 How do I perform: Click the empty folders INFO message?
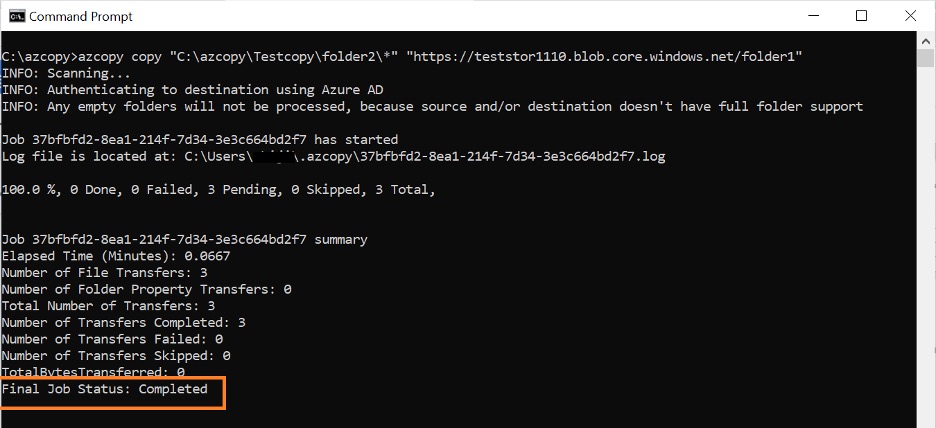pyautogui.click(x=432, y=106)
